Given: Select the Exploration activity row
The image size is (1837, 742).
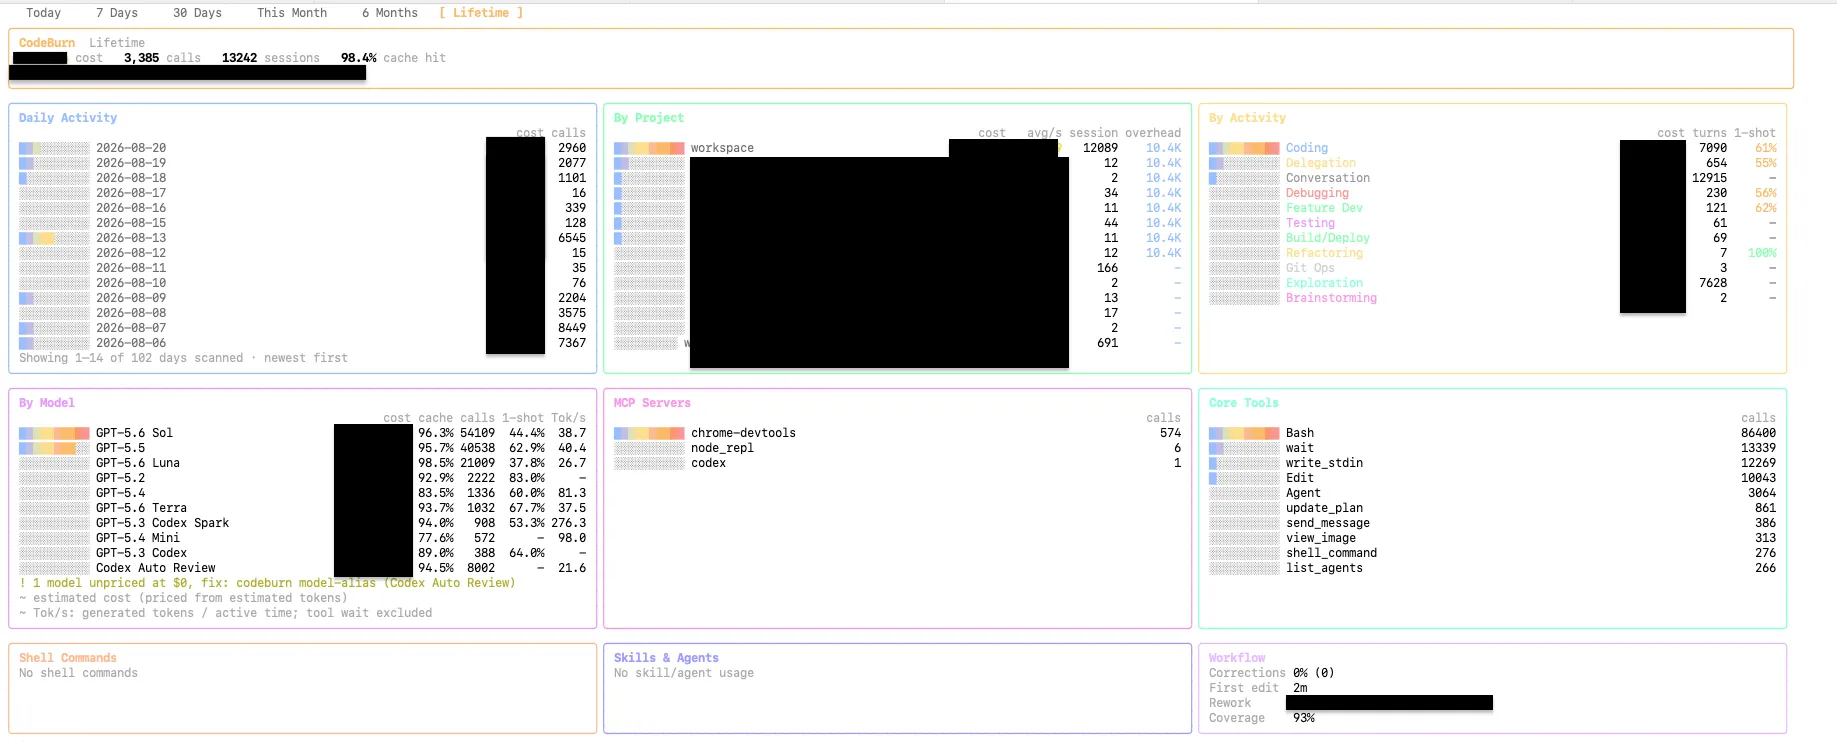Looking at the screenshot, I should (1492, 283).
